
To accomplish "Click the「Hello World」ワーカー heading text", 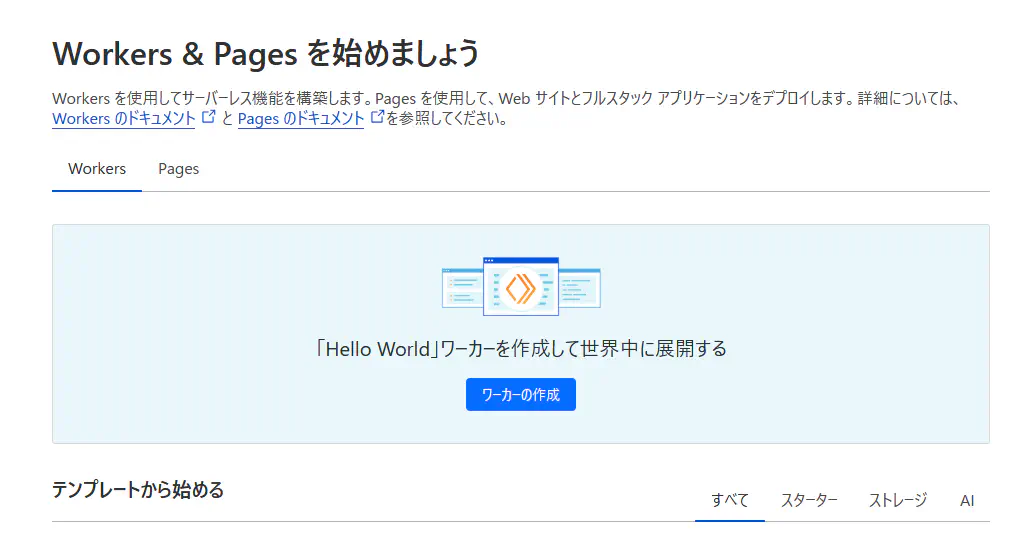I will coord(520,349).
